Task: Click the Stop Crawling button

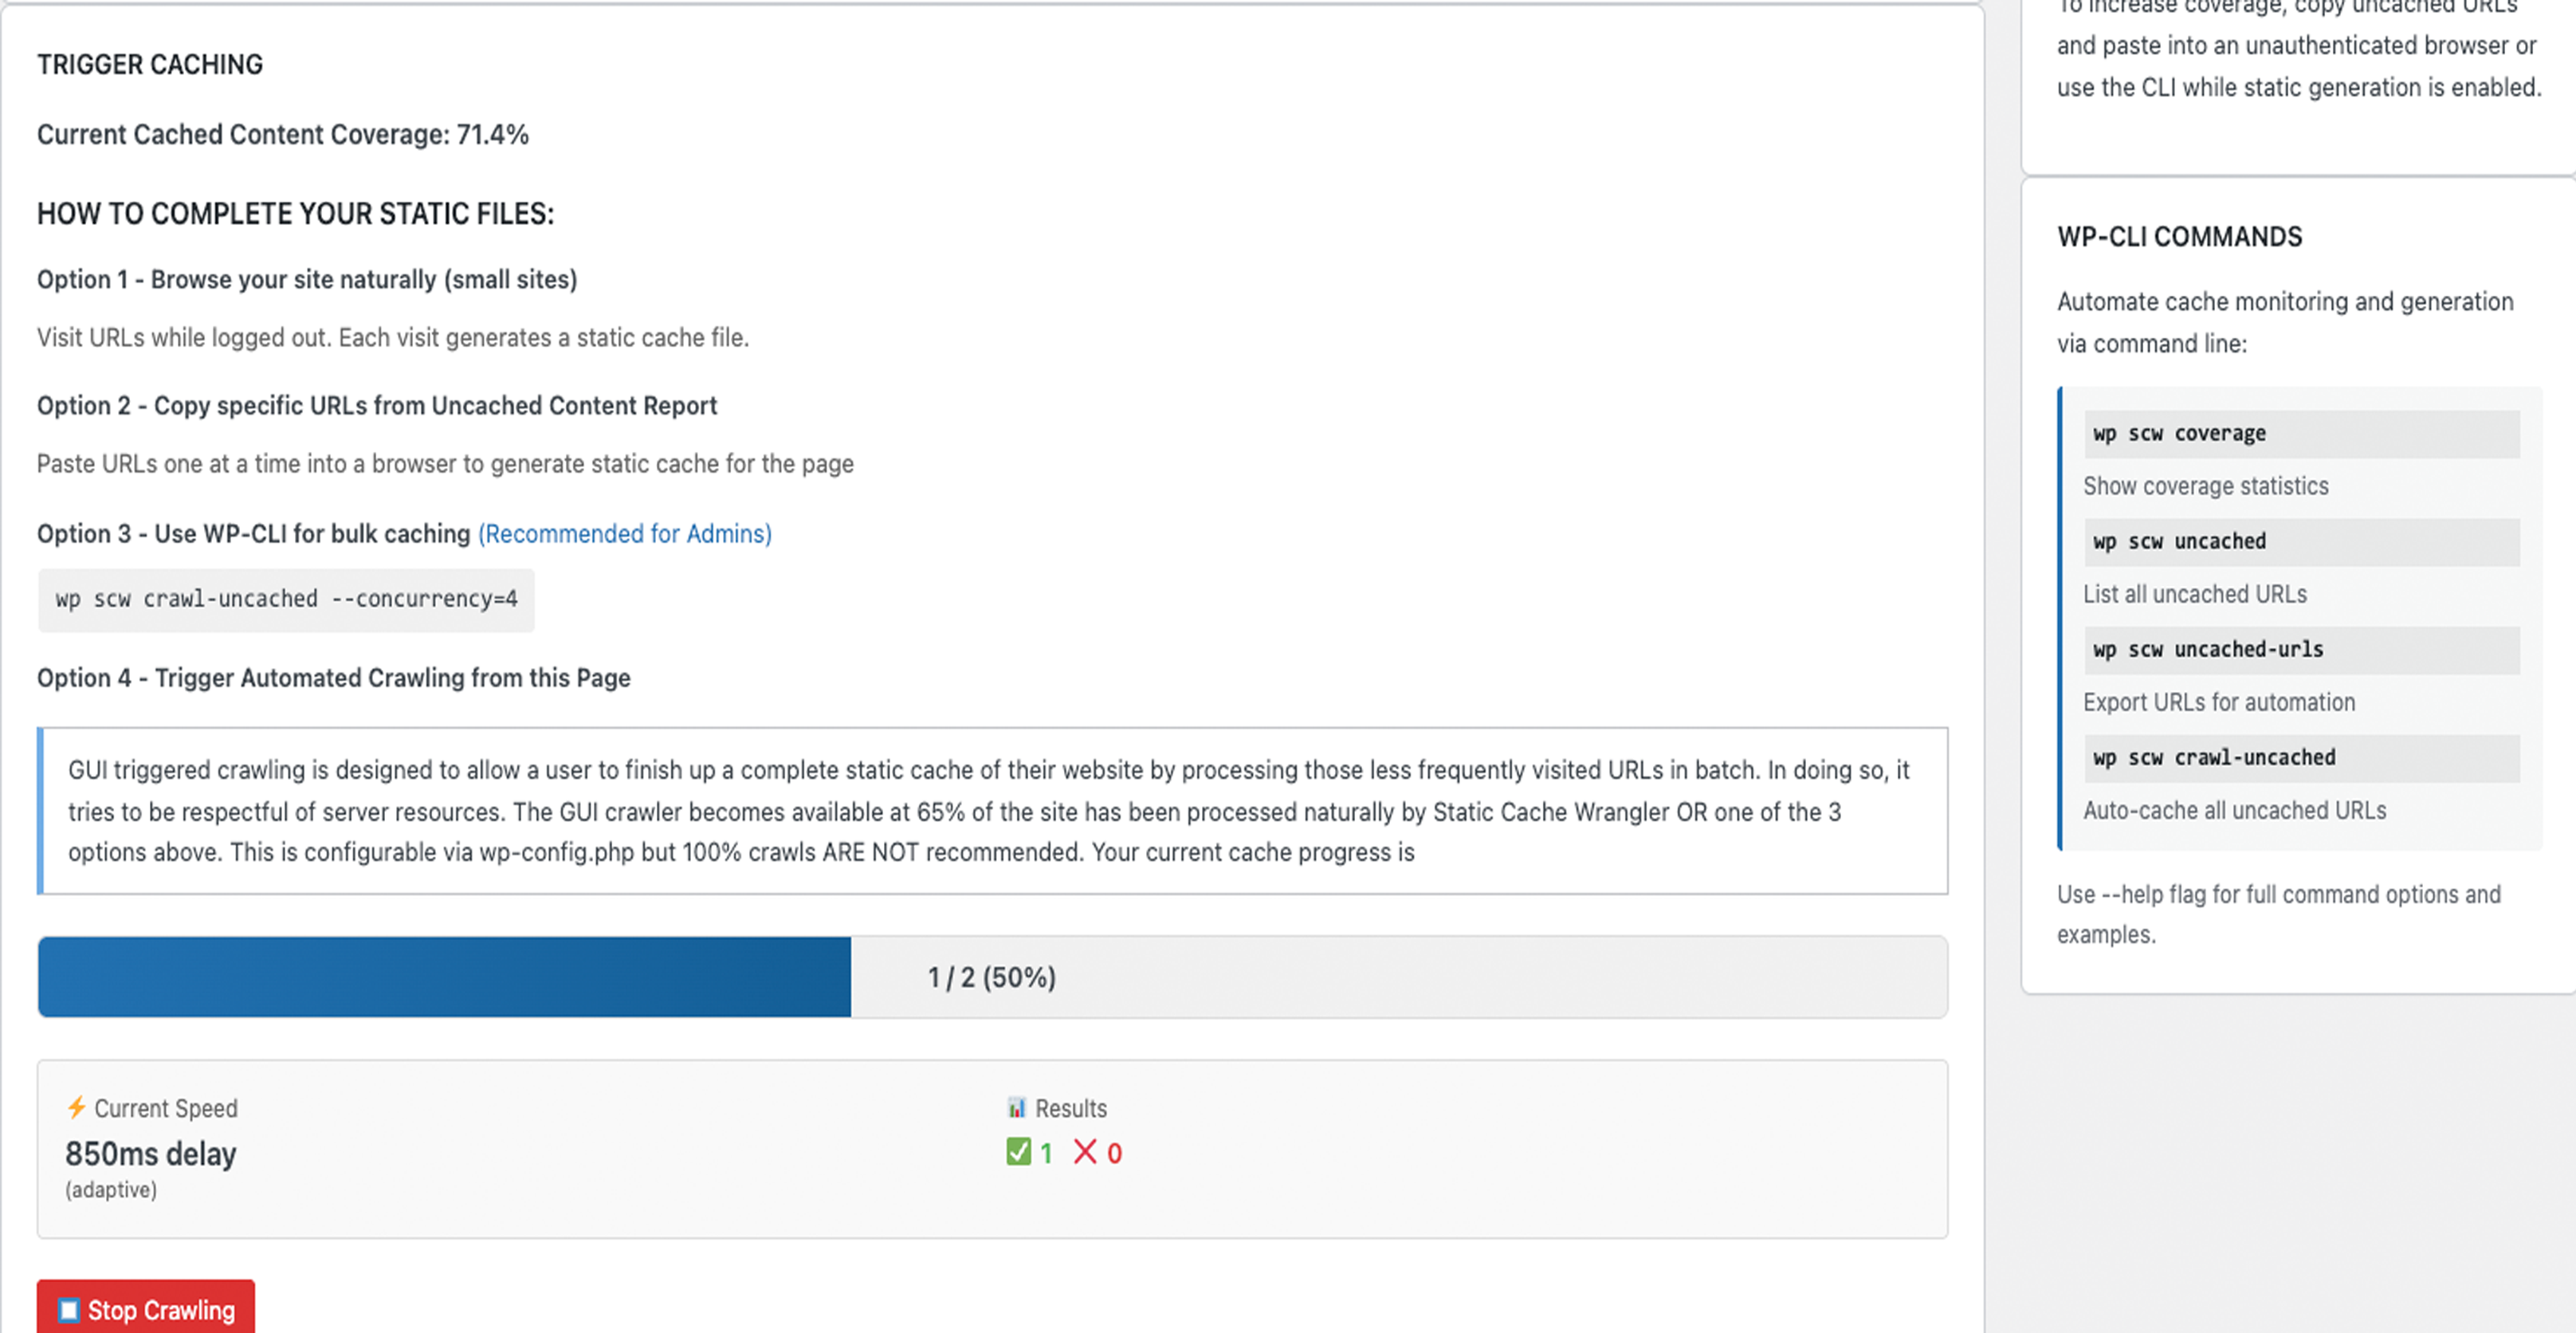Action: pos(146,1308)
